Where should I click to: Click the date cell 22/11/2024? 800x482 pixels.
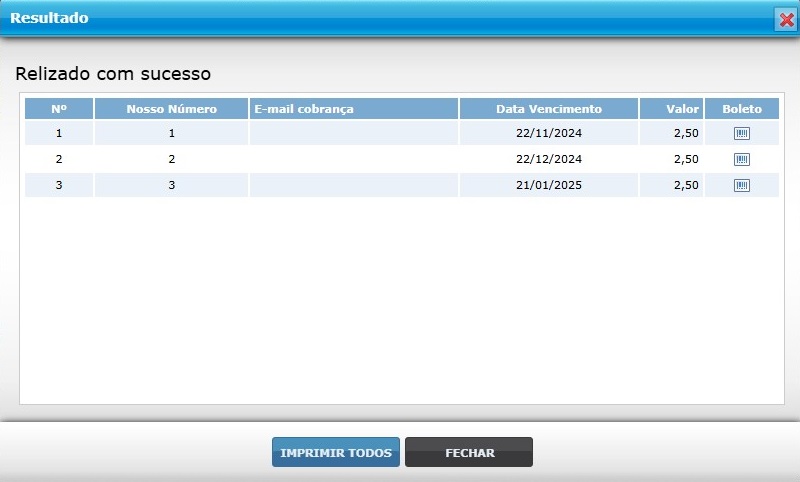coord(548,133)
